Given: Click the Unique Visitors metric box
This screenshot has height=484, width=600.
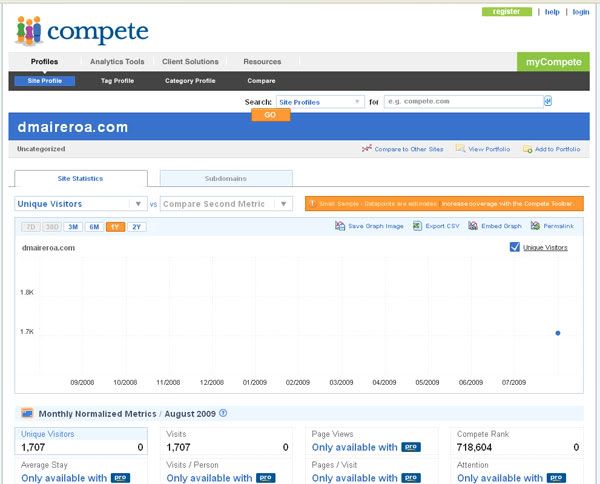Looking at the screenshot, I should (x=81, y=441).
